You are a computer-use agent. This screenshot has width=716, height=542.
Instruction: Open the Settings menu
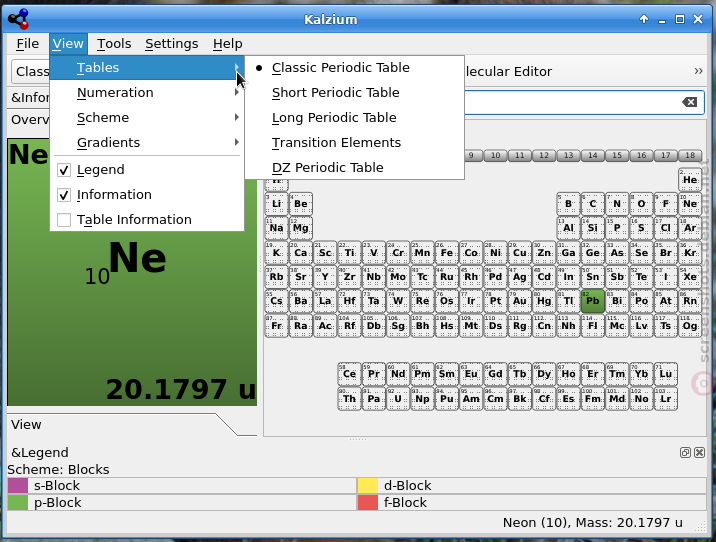pos(172,44)
